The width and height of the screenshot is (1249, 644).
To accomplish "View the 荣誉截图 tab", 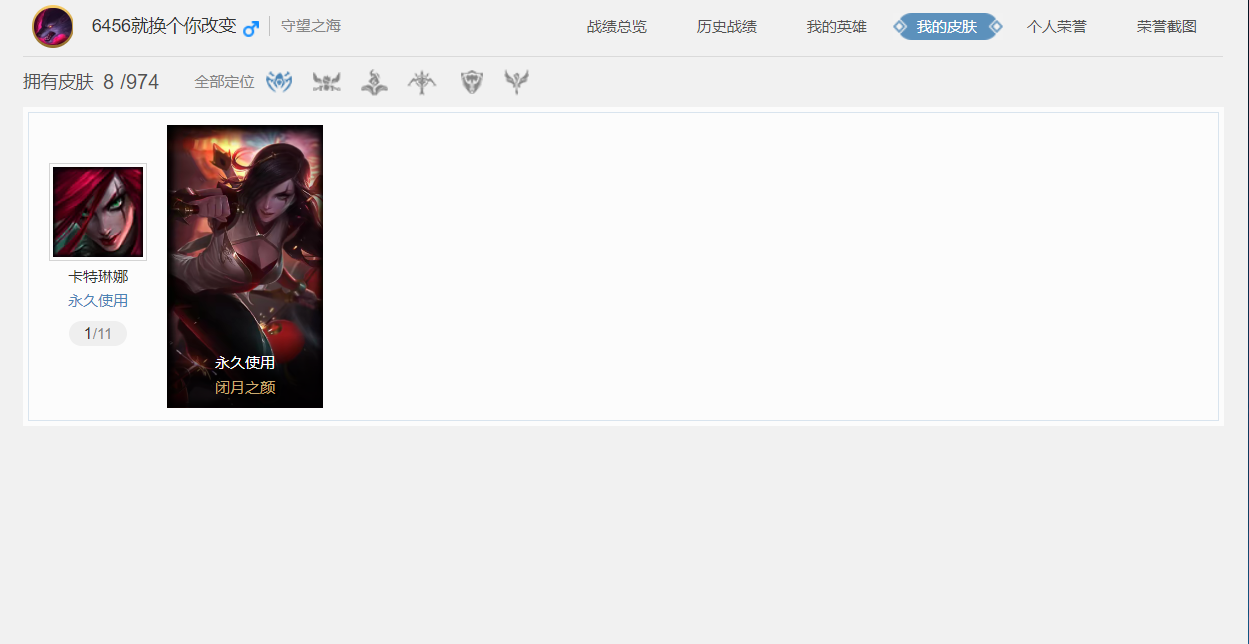I will 1167,27.
